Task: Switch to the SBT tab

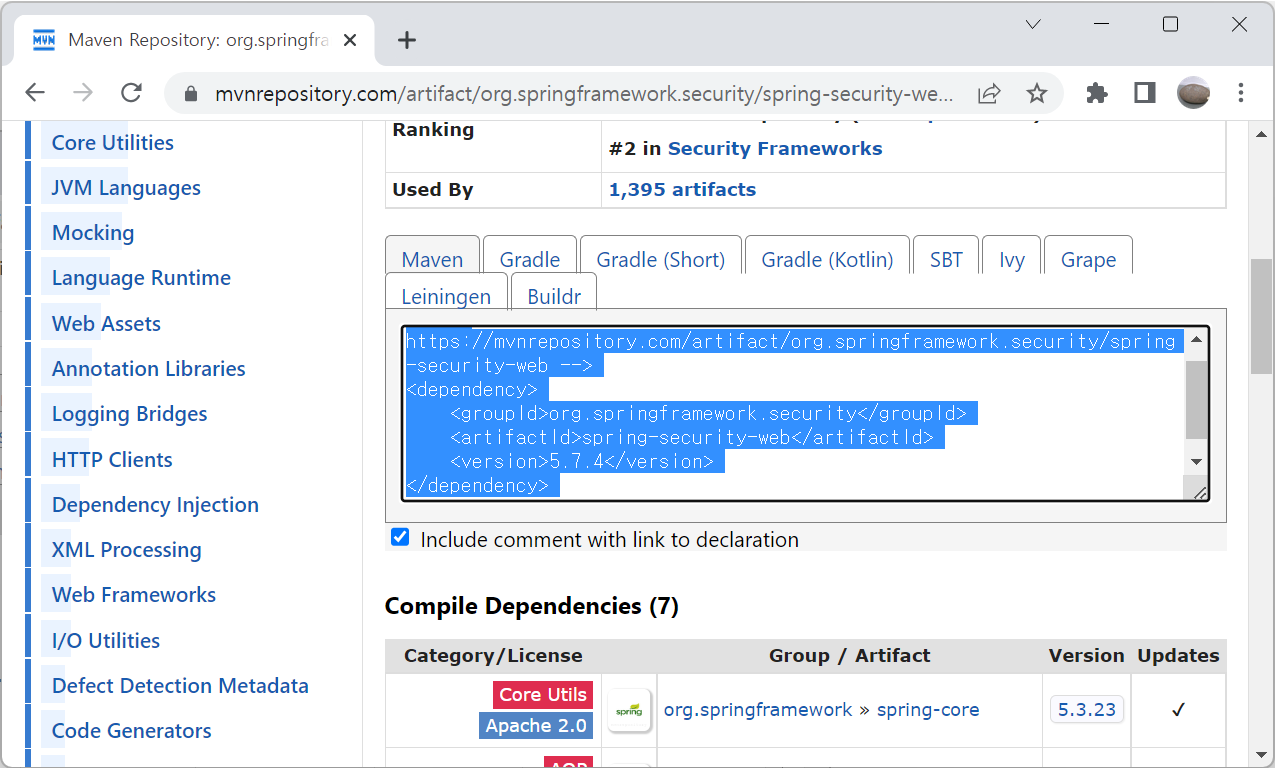Action: point(946,260)
